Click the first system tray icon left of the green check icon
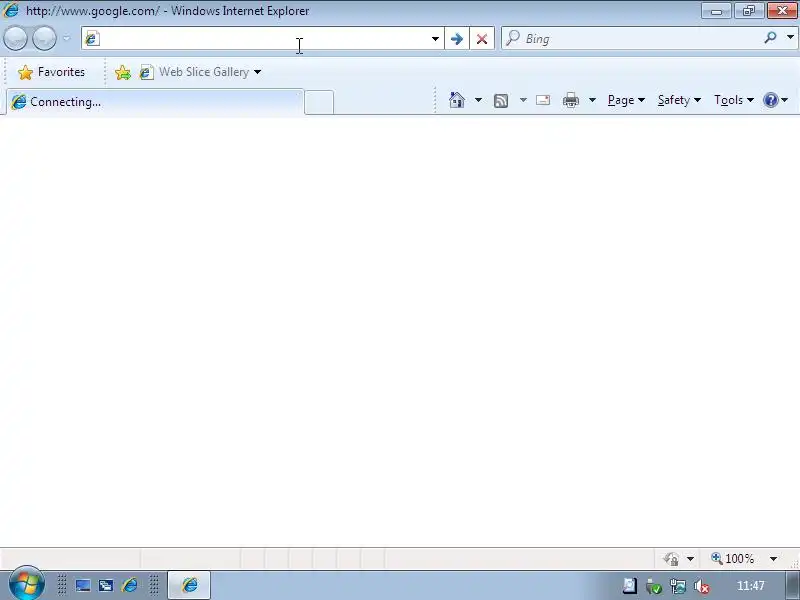Image resolution: width=800 pixels, height=600 pixels. point(630,586)
